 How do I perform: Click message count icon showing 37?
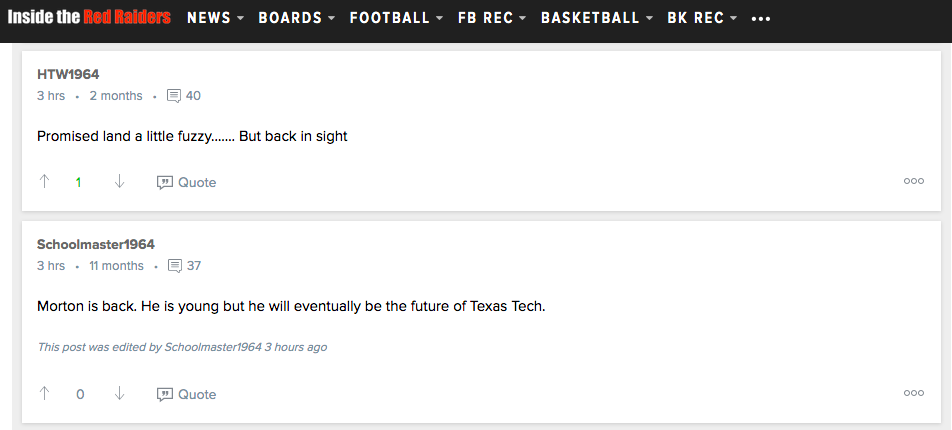(174, 266)
